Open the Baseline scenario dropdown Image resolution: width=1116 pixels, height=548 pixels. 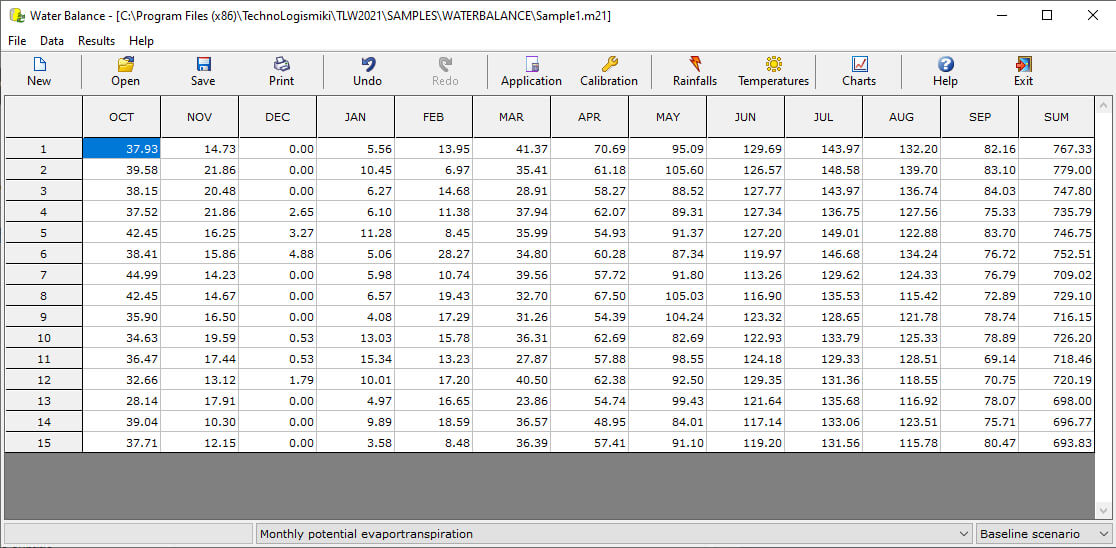1103,534
